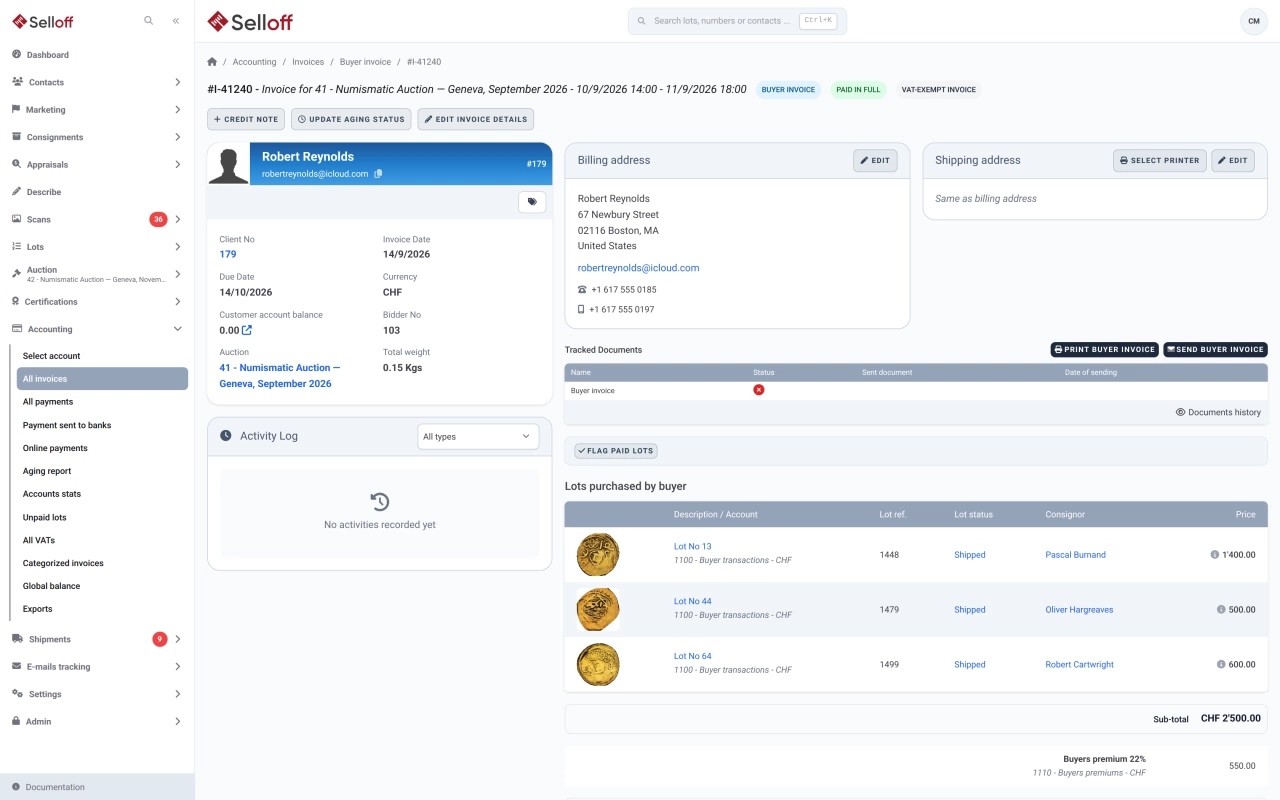Image resolution: width=1280 pixels, height=800 pixels.
Task: Click the Credit Note button
Action: coord(246,119)
